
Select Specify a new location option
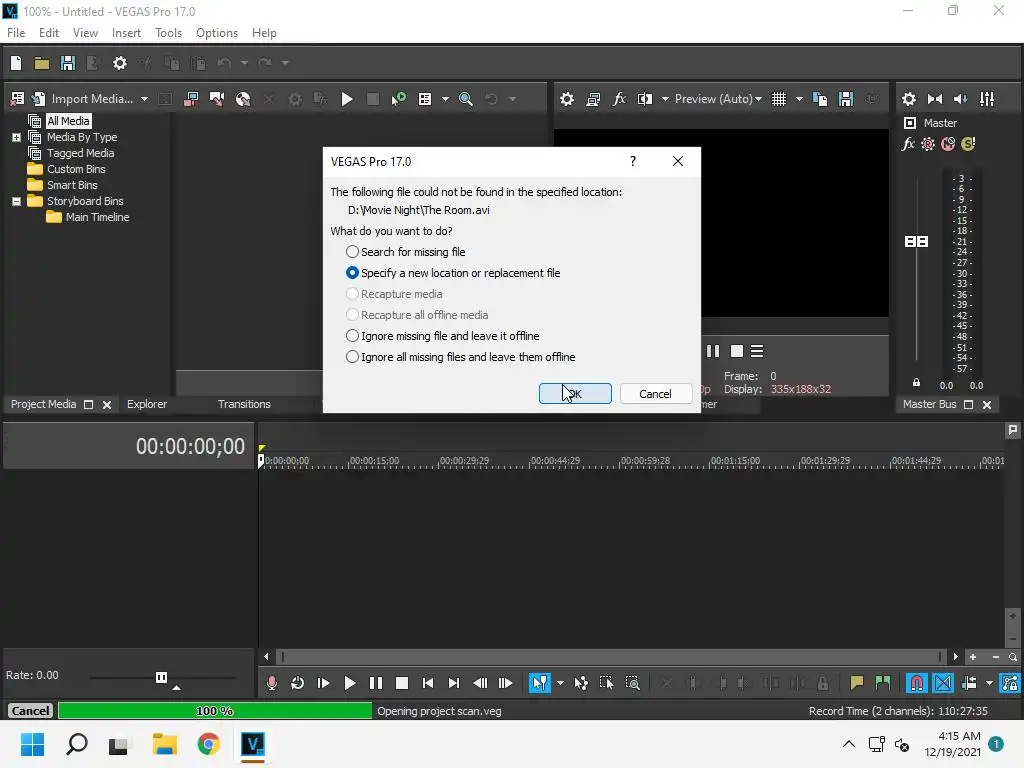(453, 272)
